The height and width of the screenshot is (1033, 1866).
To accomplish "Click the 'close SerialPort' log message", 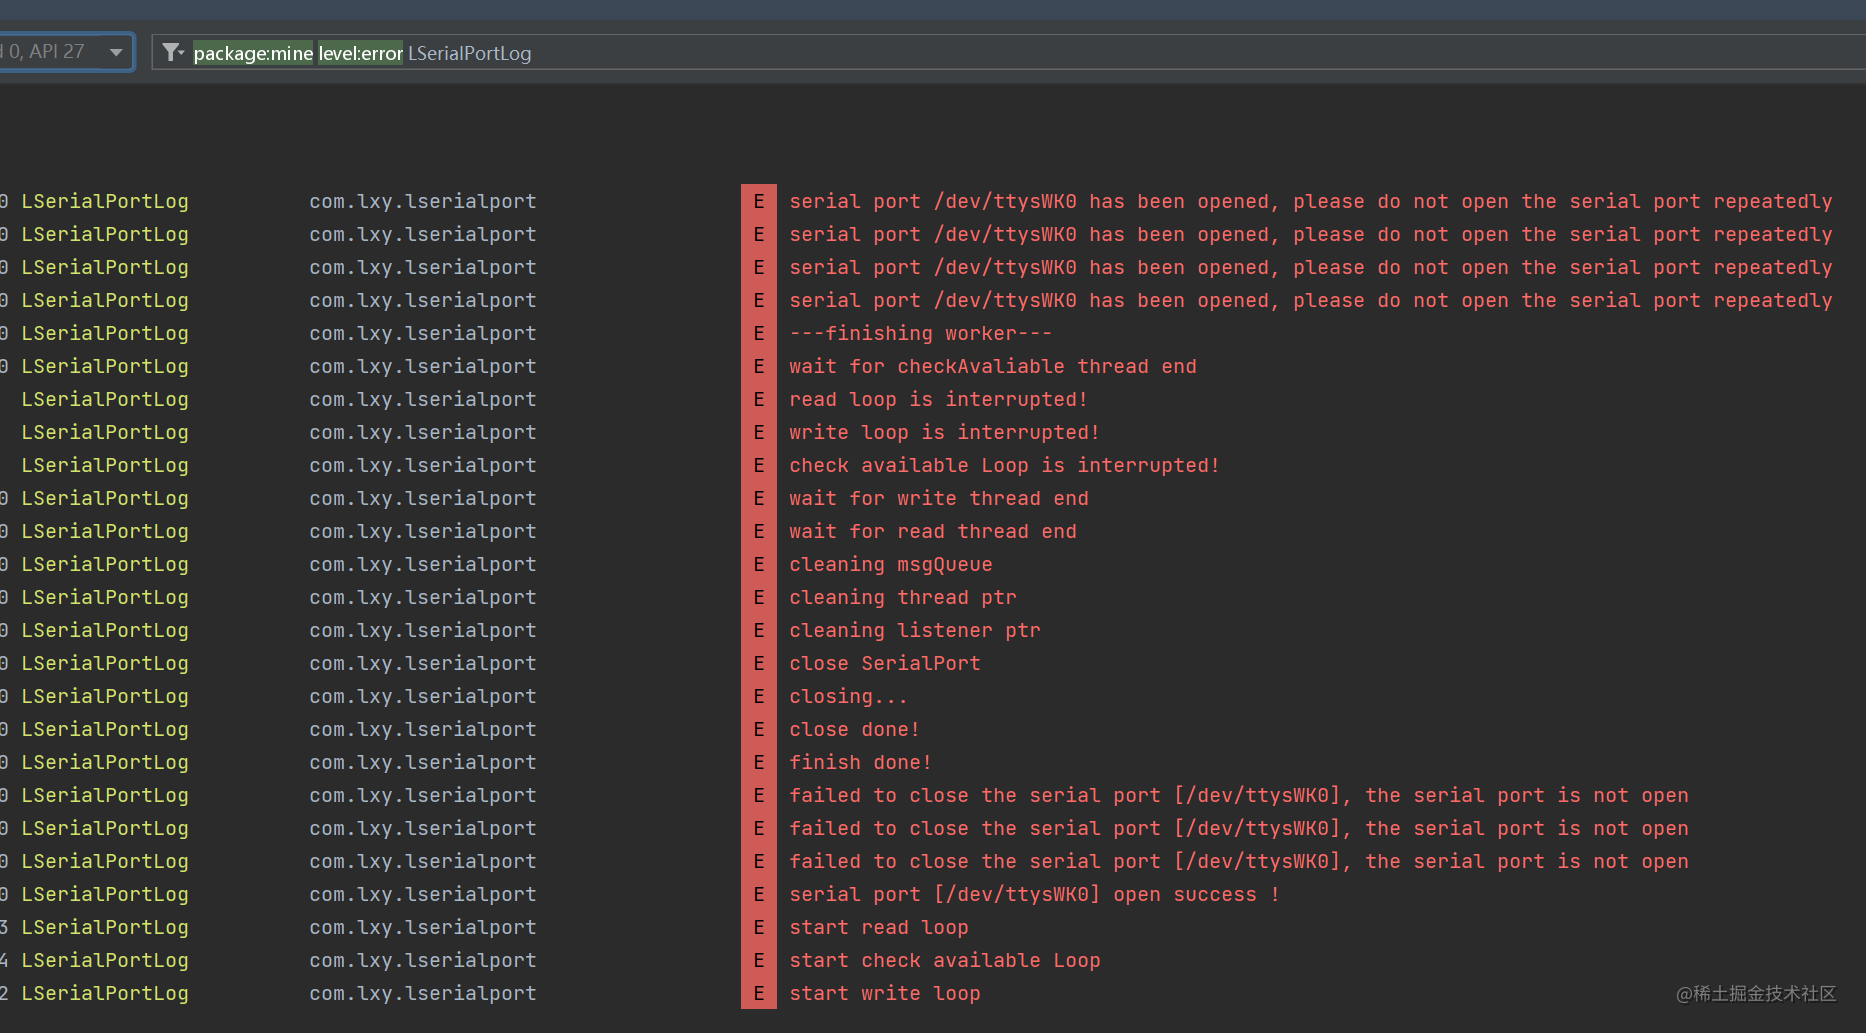I will coord(885,663).
